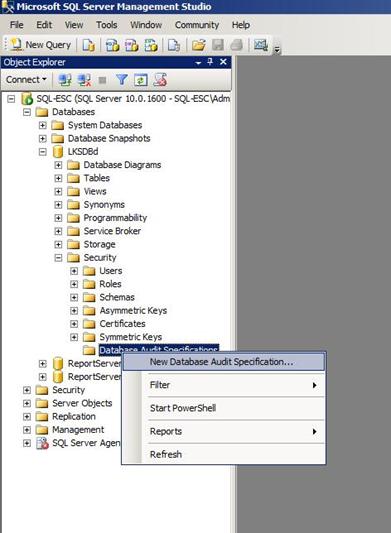Open the Edit menu
391x533 pixels.
click(44, 25)
